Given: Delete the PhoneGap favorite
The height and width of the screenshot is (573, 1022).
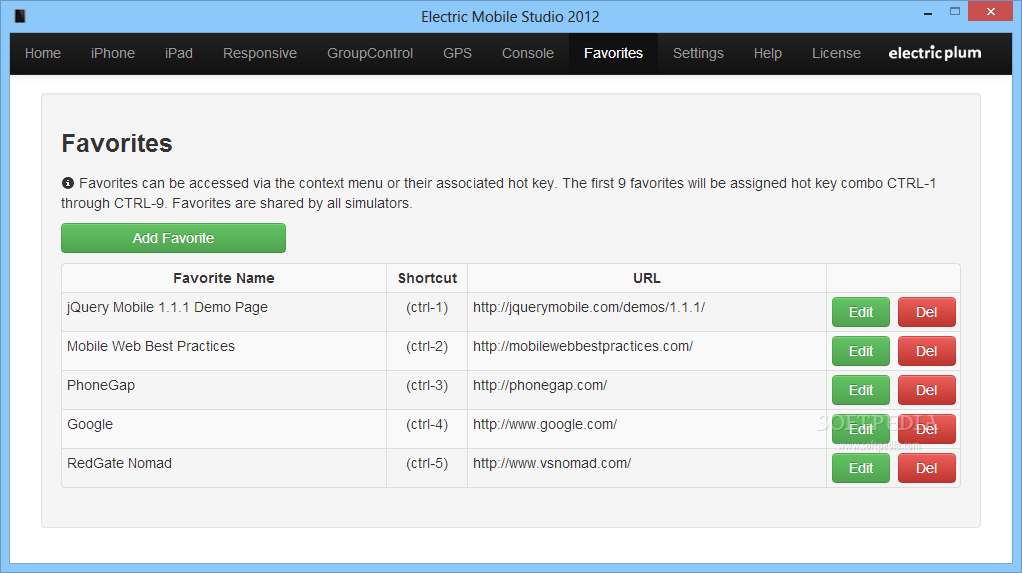Looking at the screenshot, I should click(926, 390).
